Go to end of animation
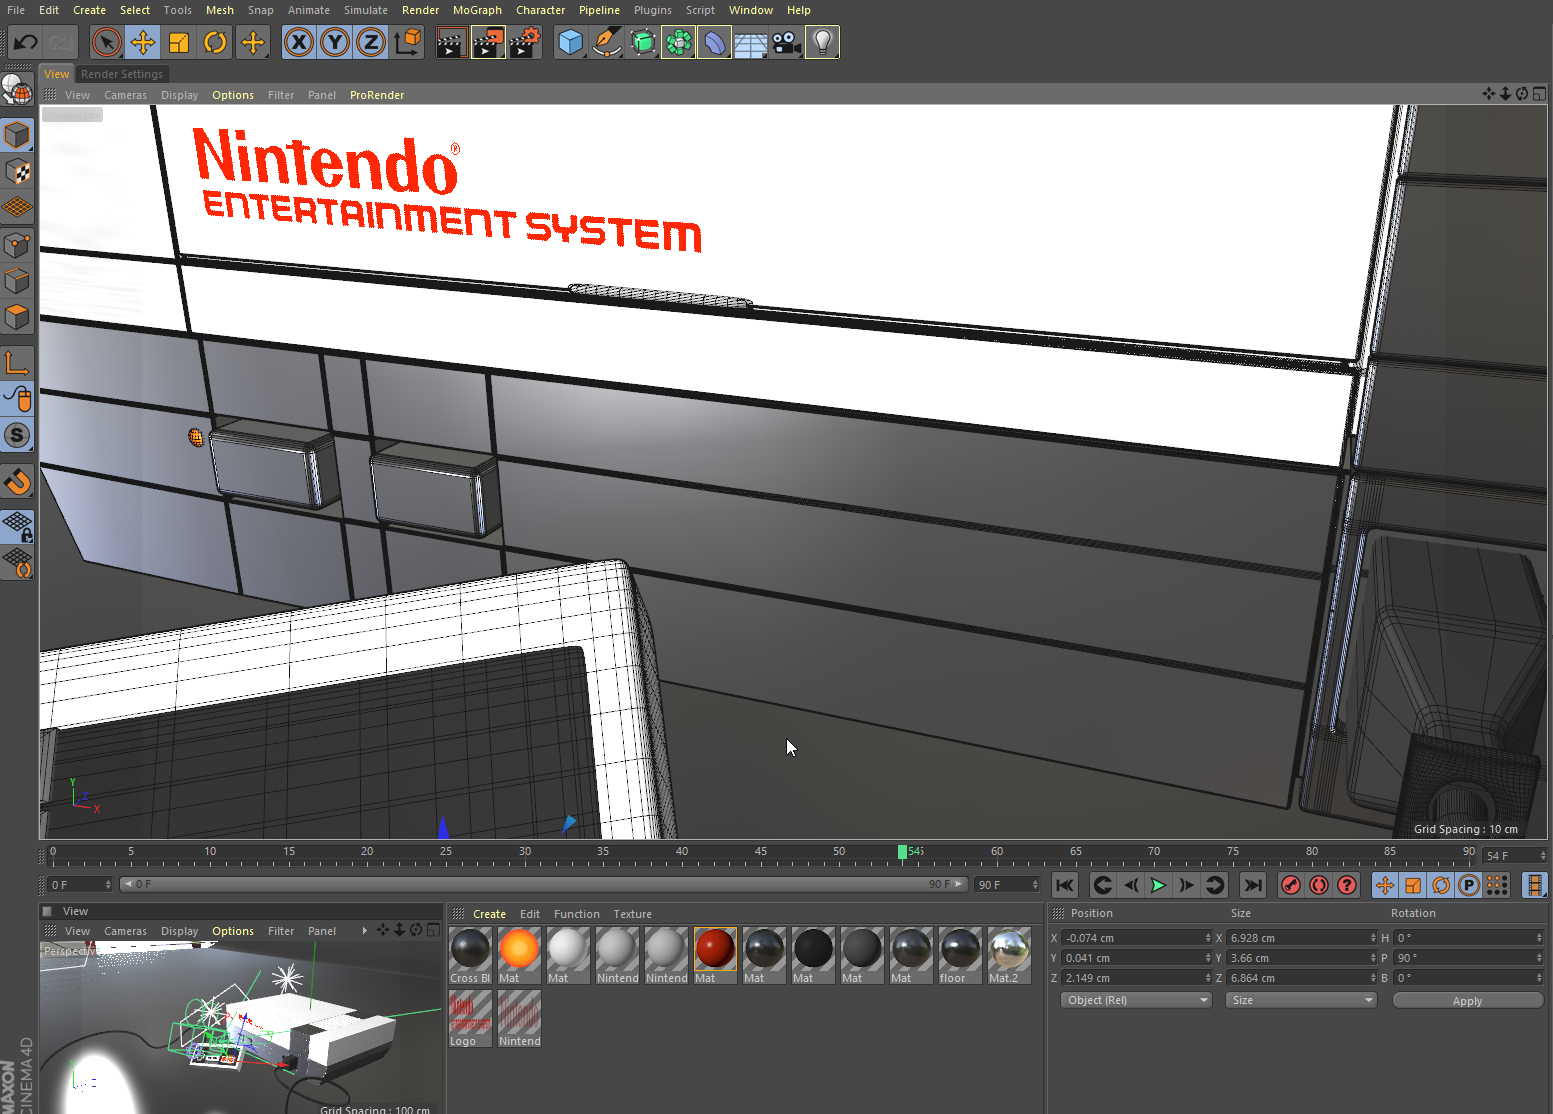Viewport: 1553px width, 1114px height. click(x=1252, y=885)
